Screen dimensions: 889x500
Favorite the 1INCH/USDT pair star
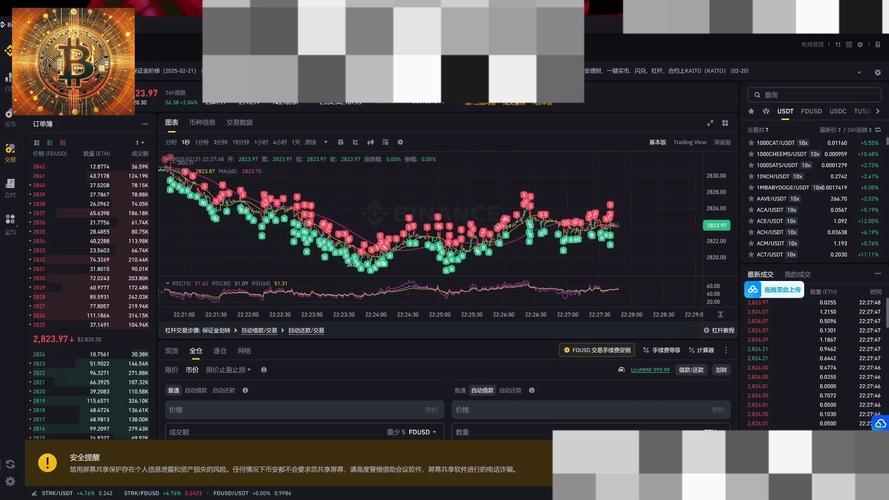pos(751,176)
